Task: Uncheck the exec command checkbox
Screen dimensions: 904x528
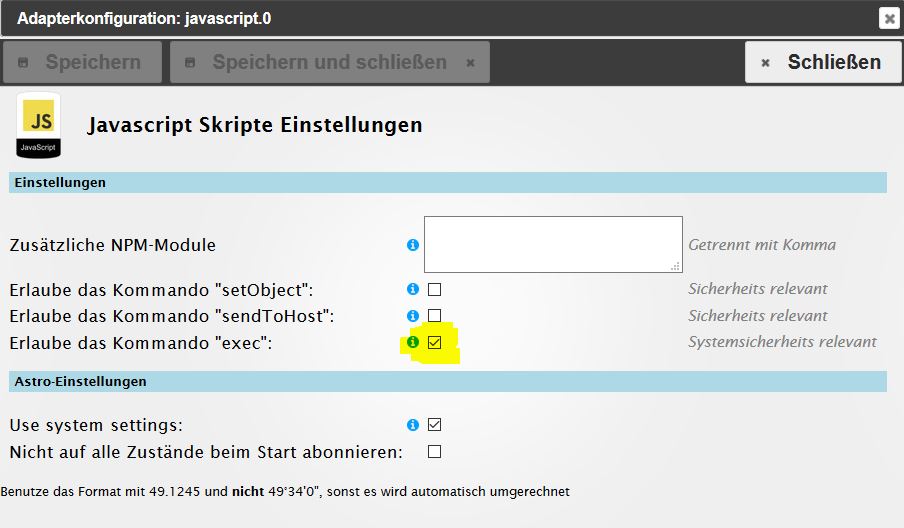Action: point(435,342)
